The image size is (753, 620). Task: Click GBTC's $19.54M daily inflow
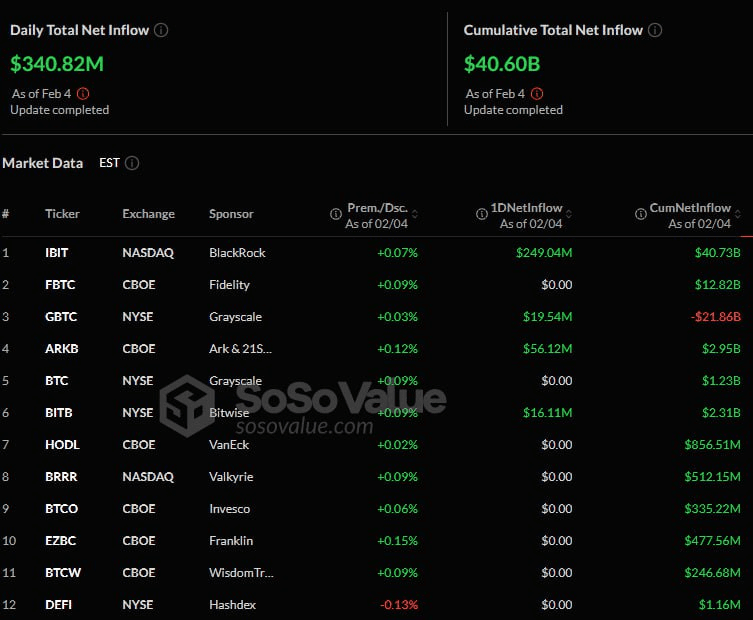pos(547,317)
